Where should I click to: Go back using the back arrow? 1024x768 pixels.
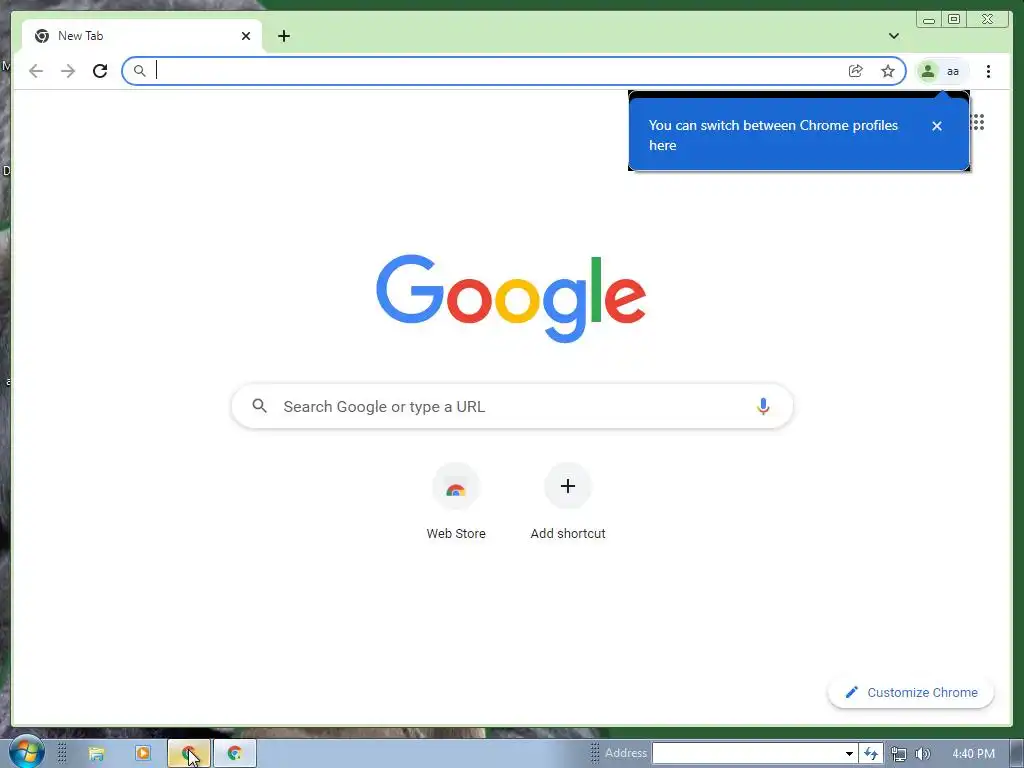pos(36,71)
